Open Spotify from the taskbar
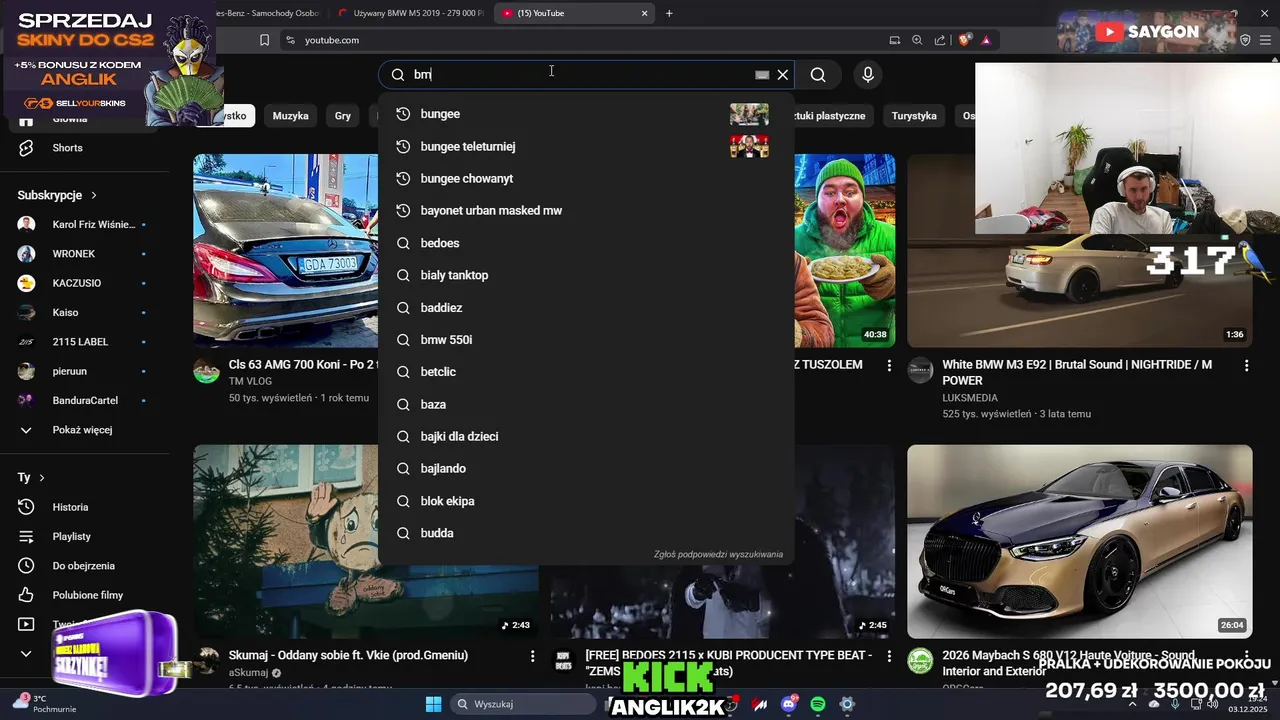1280x720 pixels. (x=818, y=704)
